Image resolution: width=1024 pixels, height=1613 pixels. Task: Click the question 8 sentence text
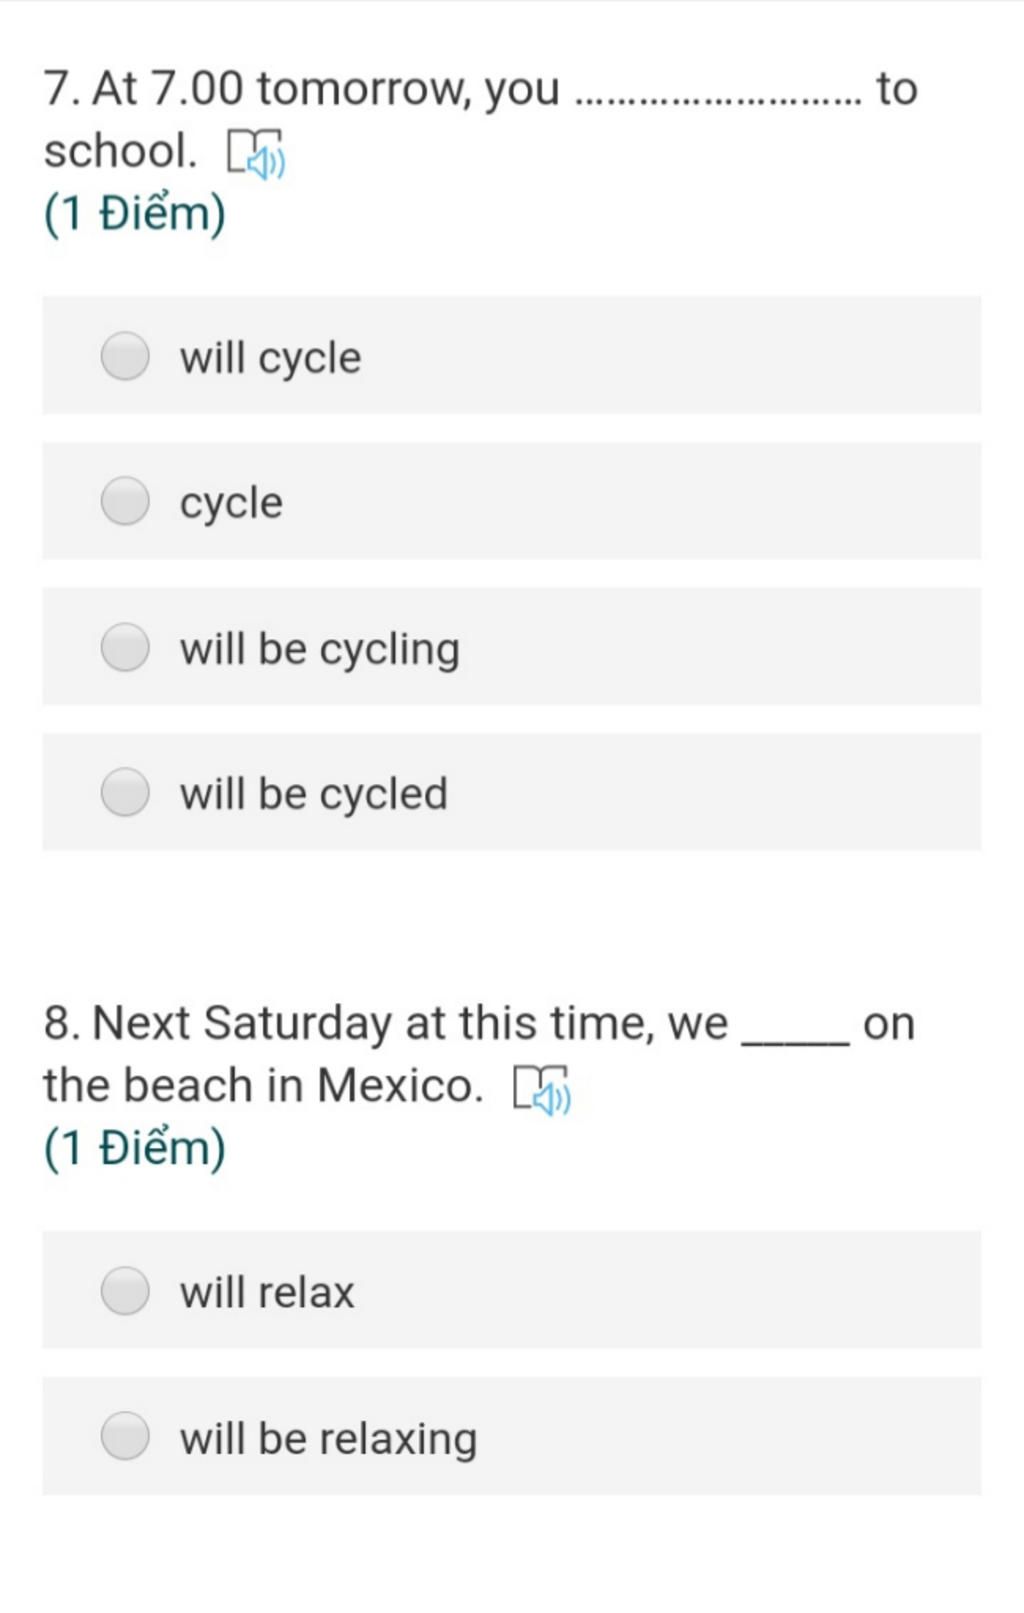(479, 1054)
